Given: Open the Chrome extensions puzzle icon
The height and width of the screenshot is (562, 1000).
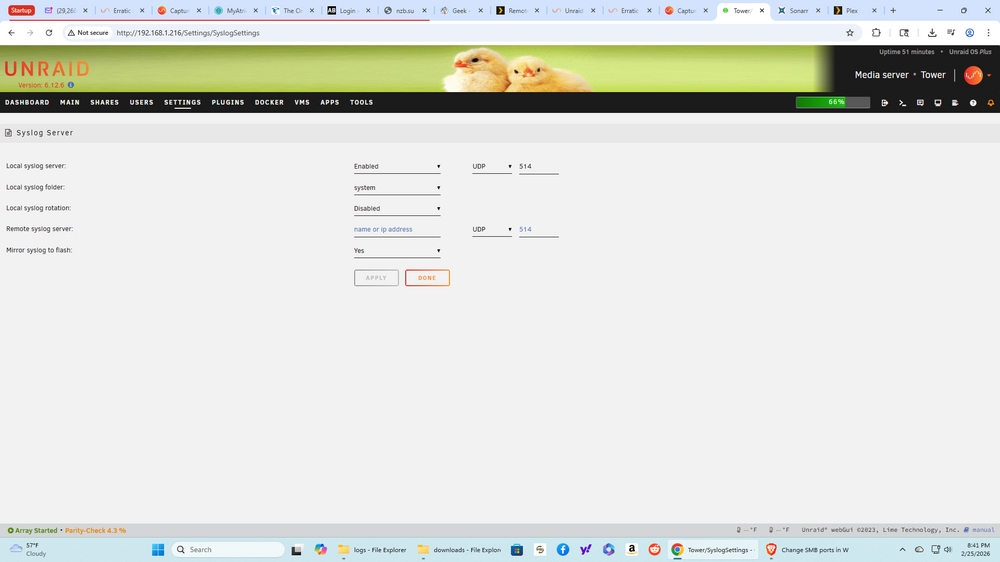Looking at the screenshot, I should (876, 33).
